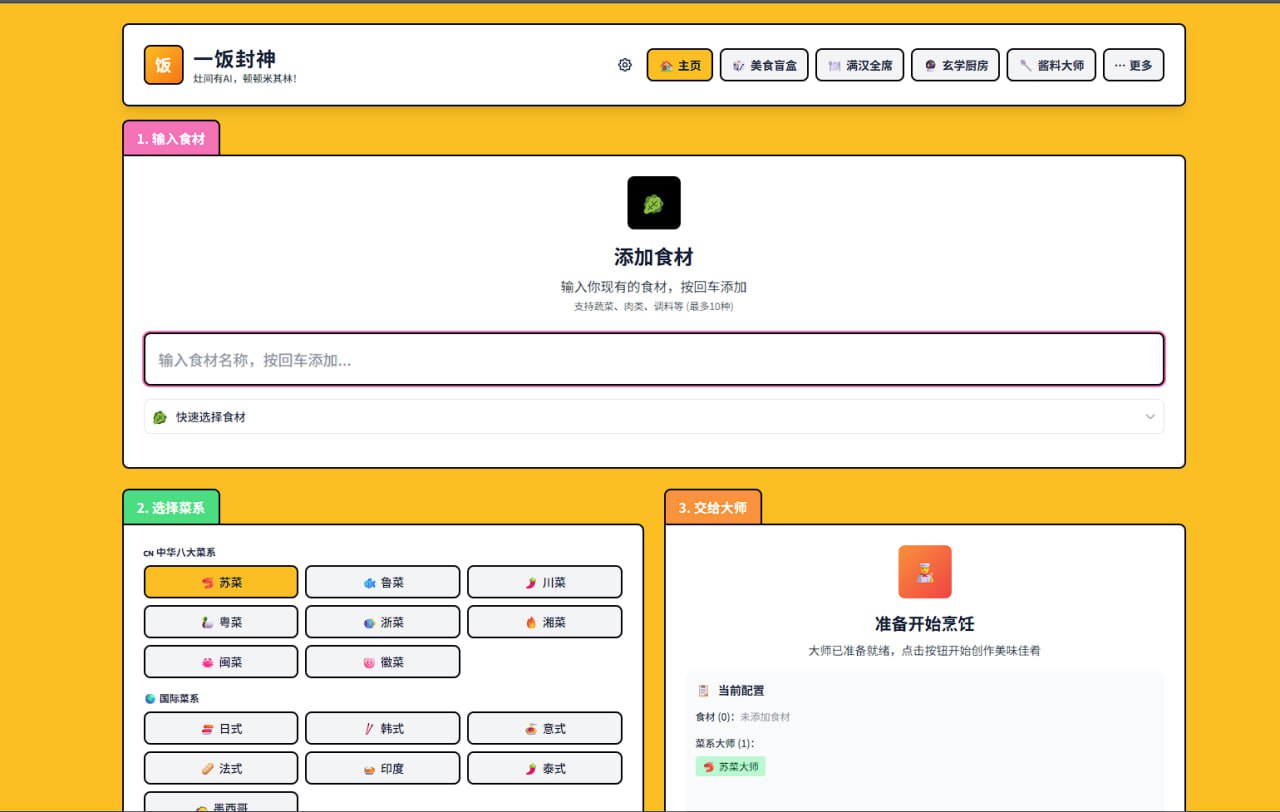Click the globe icon beside 国际菜系
Image resolution: width=1280 pixels, height=812 pixels.
pyautogui.click(x=150, y=698)
